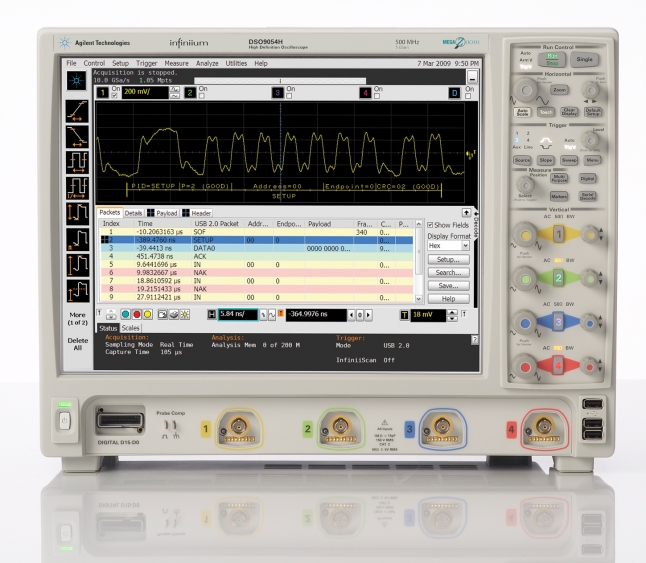
Task: Click the channel 4 number badge
Action: pyautogui.click(x=365, y=93)
